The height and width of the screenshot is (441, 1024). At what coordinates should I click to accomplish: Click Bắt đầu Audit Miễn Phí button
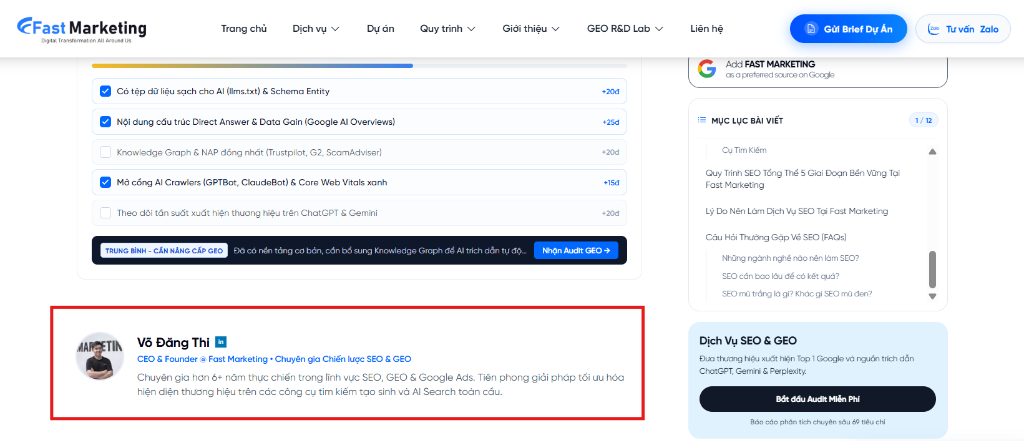[x=817, y=399]
